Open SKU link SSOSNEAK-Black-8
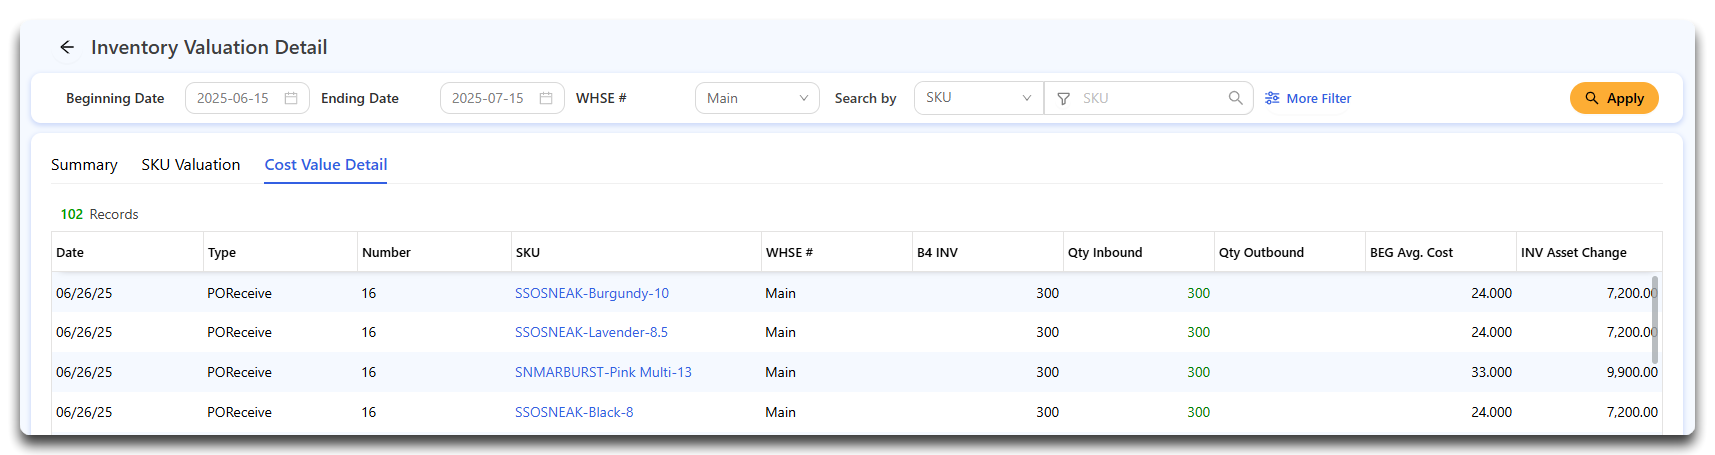The height and width of the screenshot is (455, 1715). click(574, 412)
